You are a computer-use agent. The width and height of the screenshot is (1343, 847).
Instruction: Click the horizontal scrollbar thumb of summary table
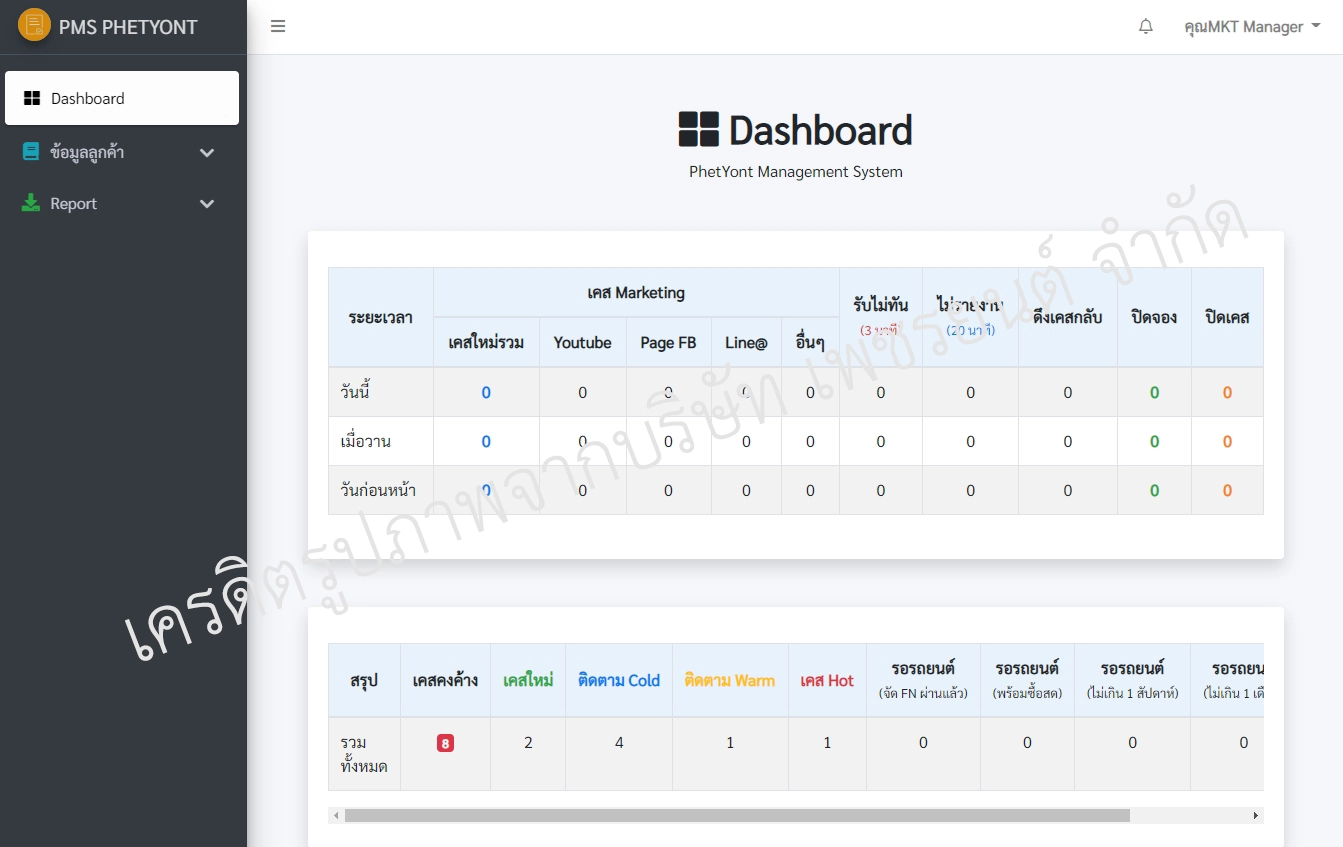pos(737,816)
